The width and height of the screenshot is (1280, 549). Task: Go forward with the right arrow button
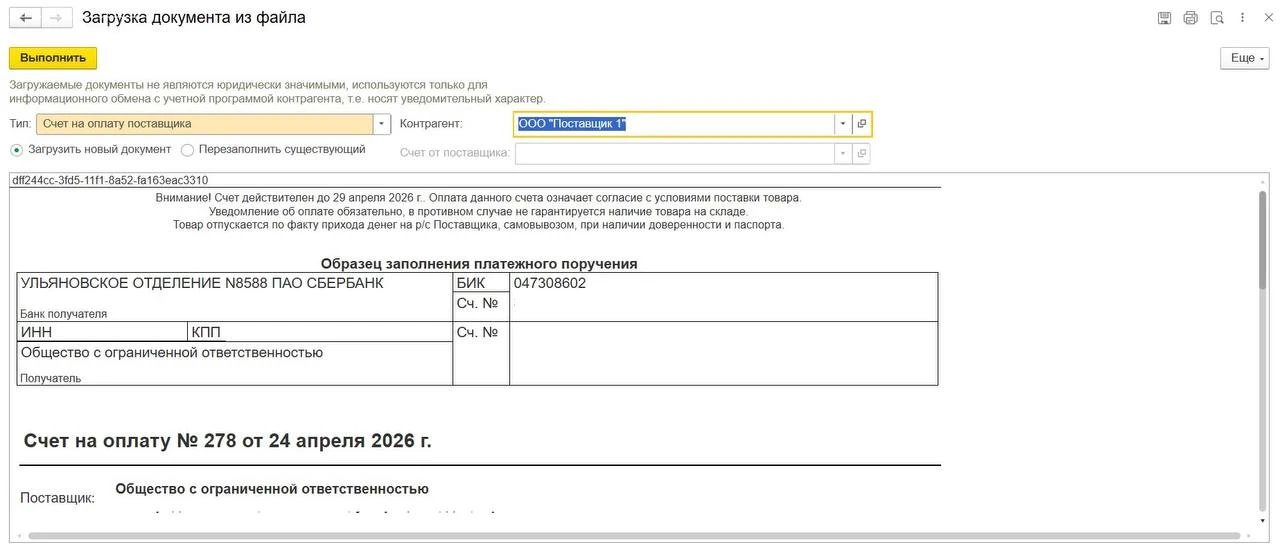click(x=57, y=18)
